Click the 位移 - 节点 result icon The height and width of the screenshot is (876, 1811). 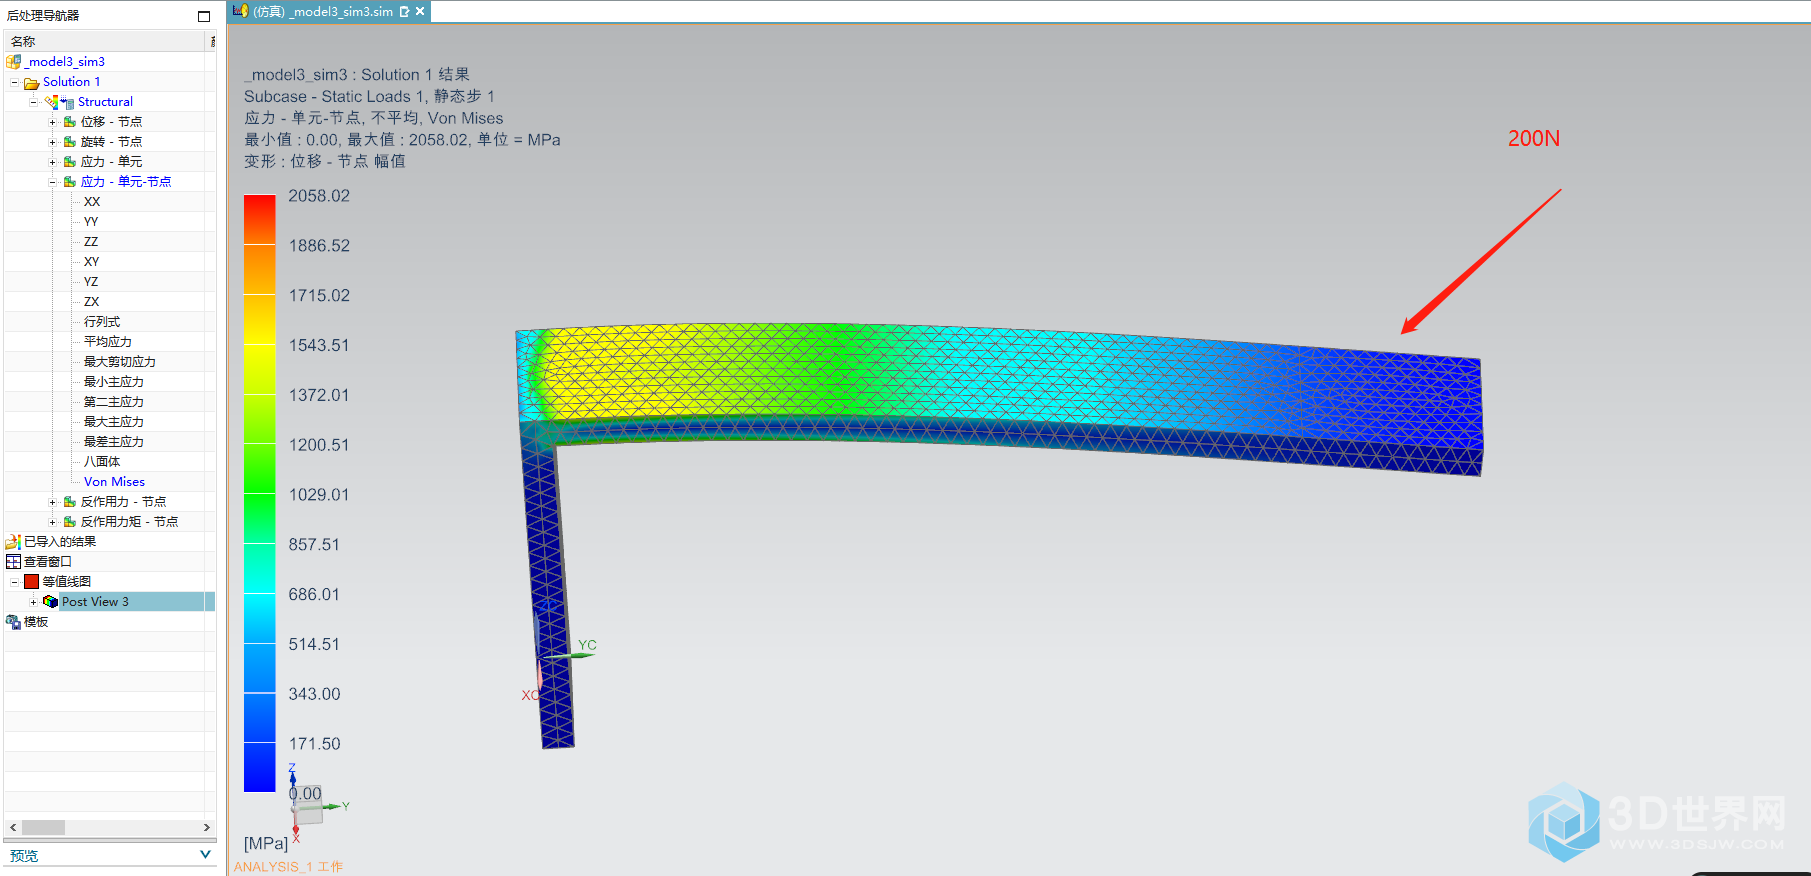(x=70, y=122)
